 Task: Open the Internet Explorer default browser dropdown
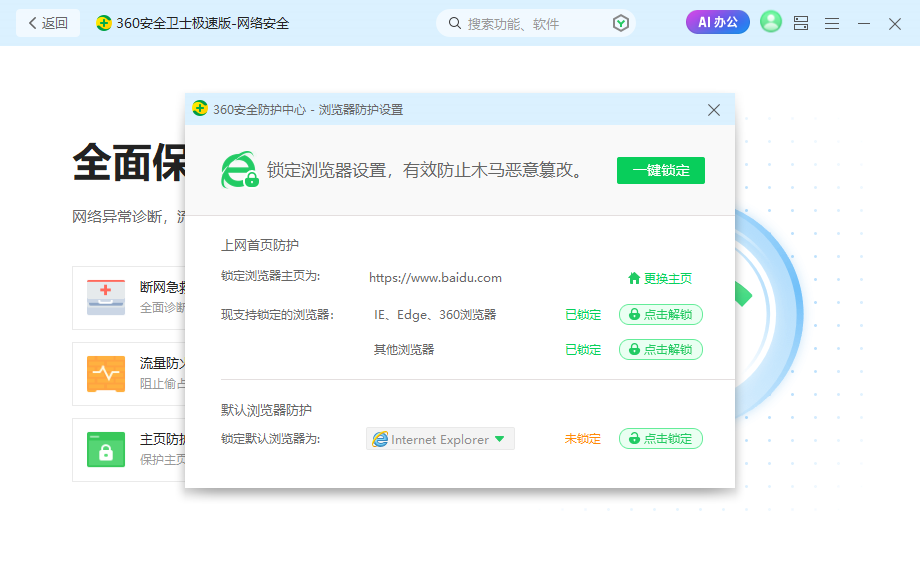click(x=441, y=439)
